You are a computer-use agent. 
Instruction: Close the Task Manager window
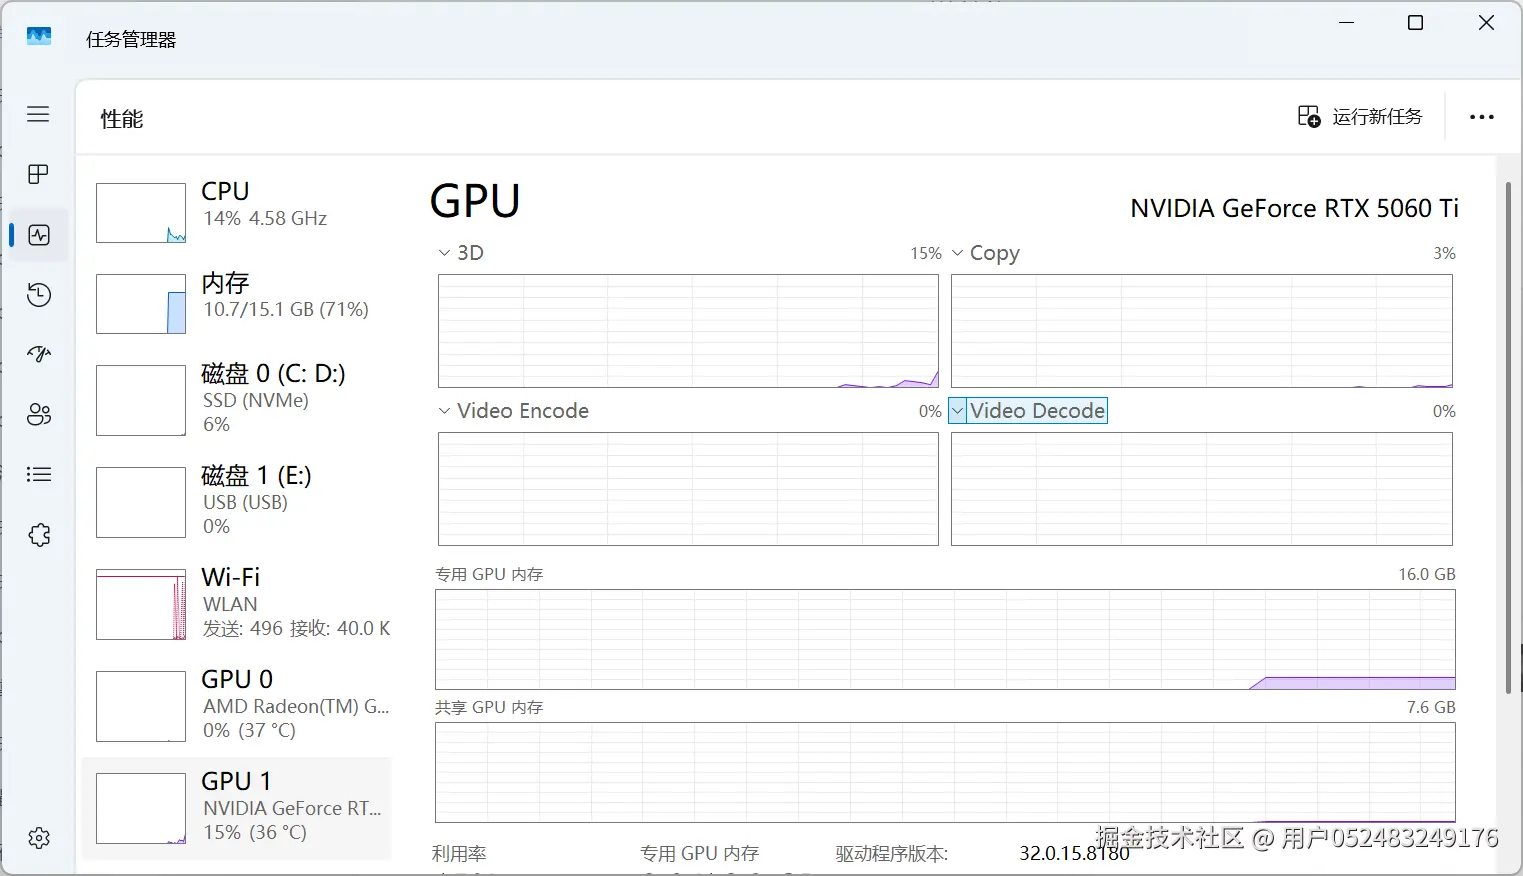tap(1487, 23)
